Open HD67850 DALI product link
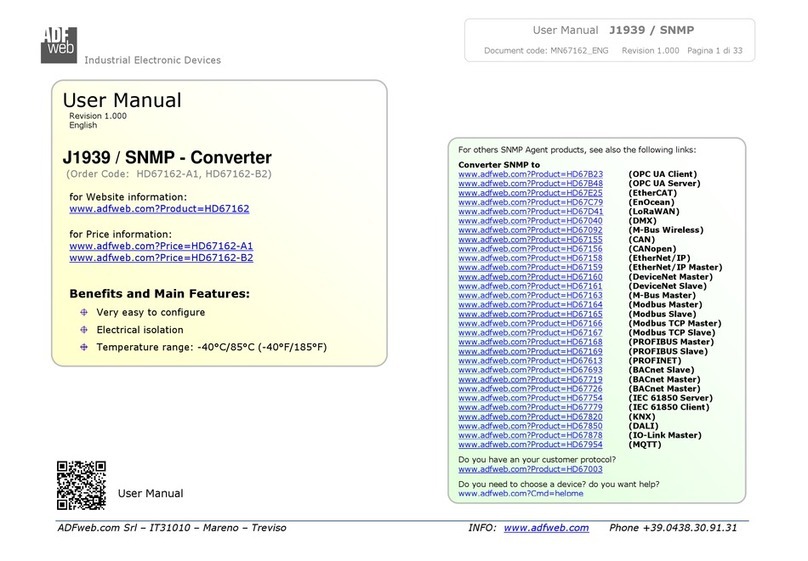Image resolution: width=808 pixels, height=561 pixels. coord(530,426)
